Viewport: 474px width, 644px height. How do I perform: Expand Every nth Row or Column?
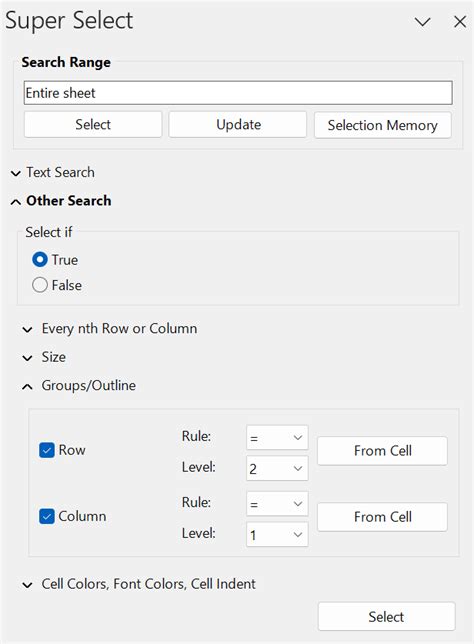click(x=110, y=329)
